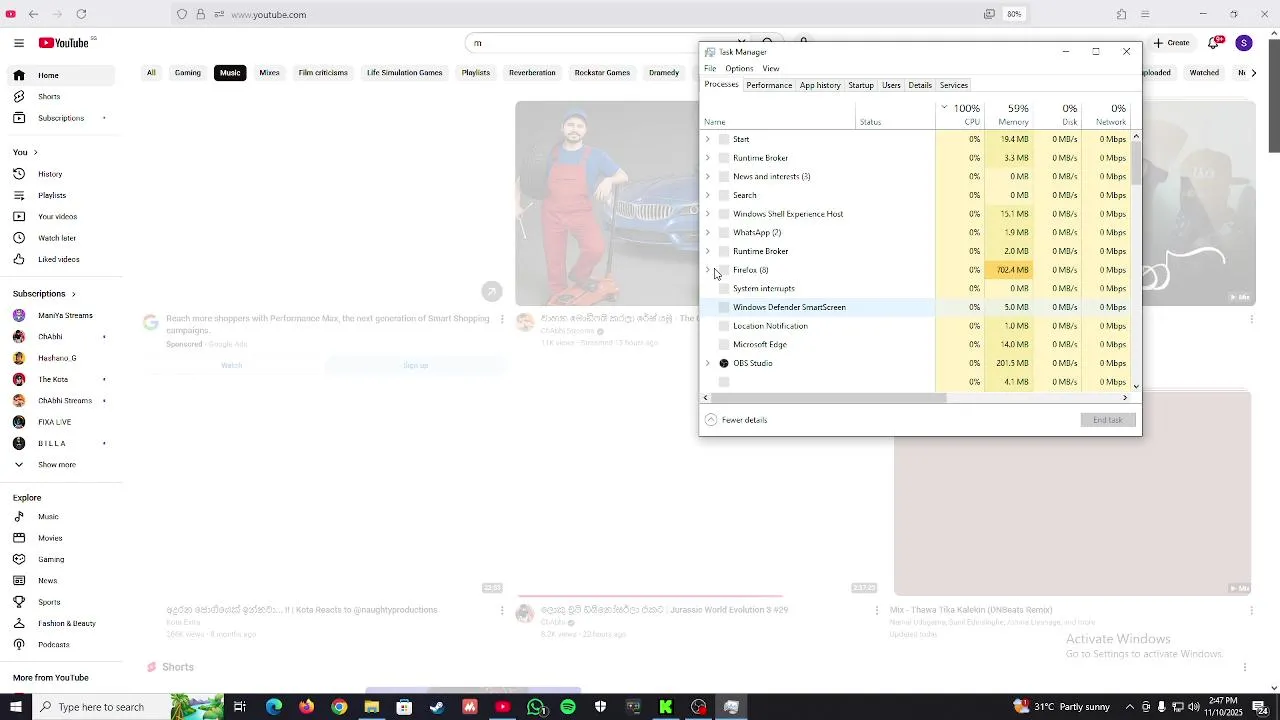This screenshot has height=720, width=1280.
Task: Expand Show more subscriptions
Action: pyautogui.click(x=60, y=465)
